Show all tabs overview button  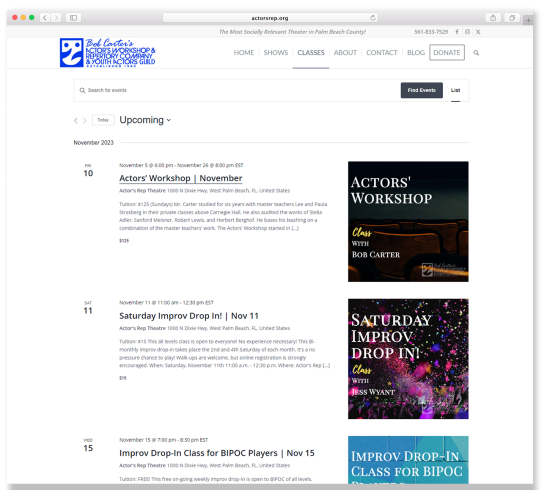coord(512,18)
